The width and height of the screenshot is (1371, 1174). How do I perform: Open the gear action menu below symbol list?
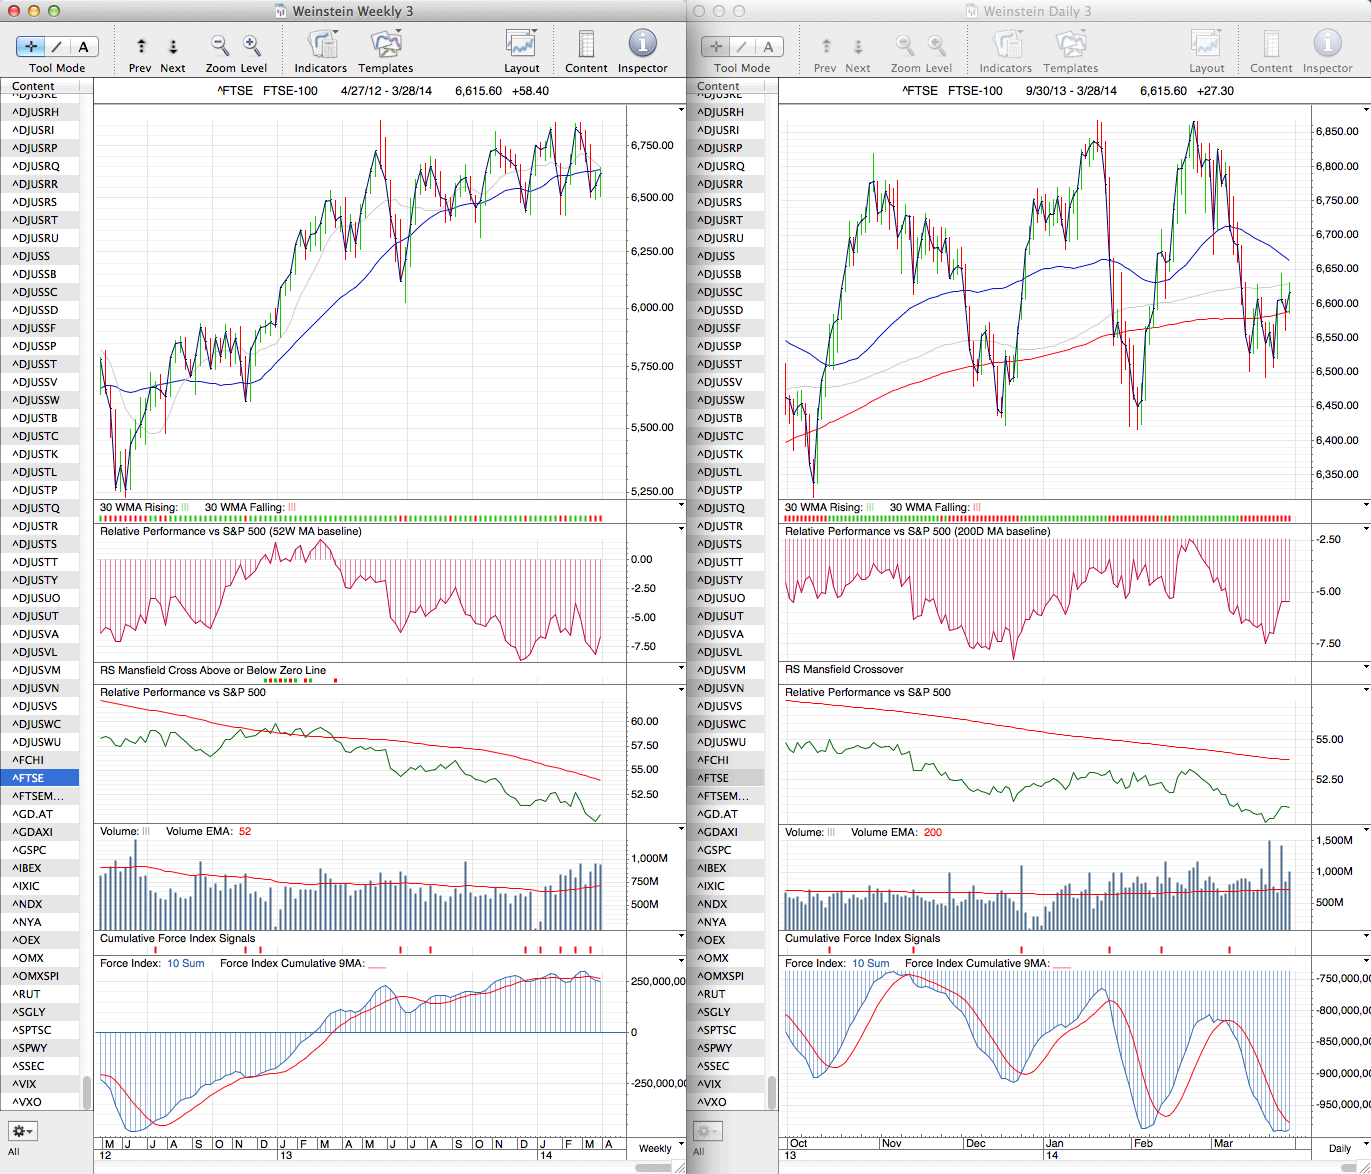(22, 1131)
